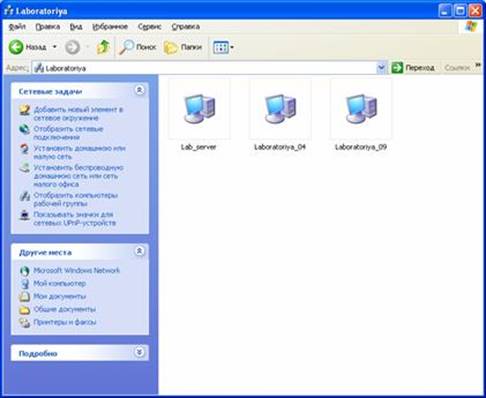The width and height of the screenshot is (486, 398).
Task: Open Принтеры и факсы link
Action: click(65, 322)
